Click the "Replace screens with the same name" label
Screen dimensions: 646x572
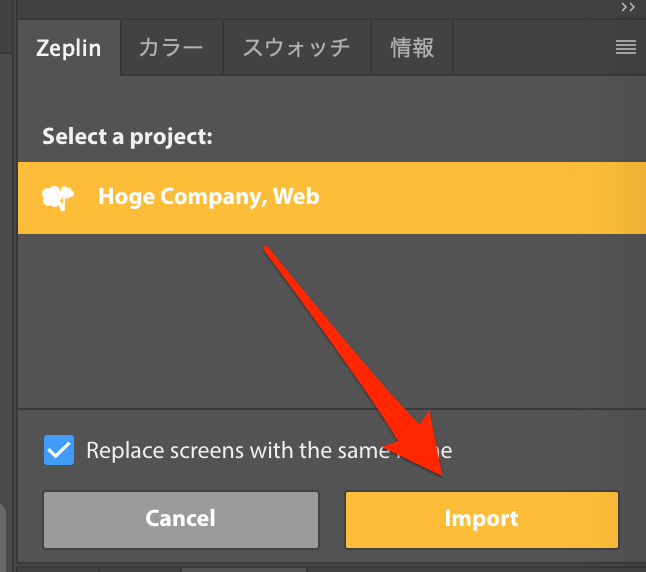[x=250, y=450]
